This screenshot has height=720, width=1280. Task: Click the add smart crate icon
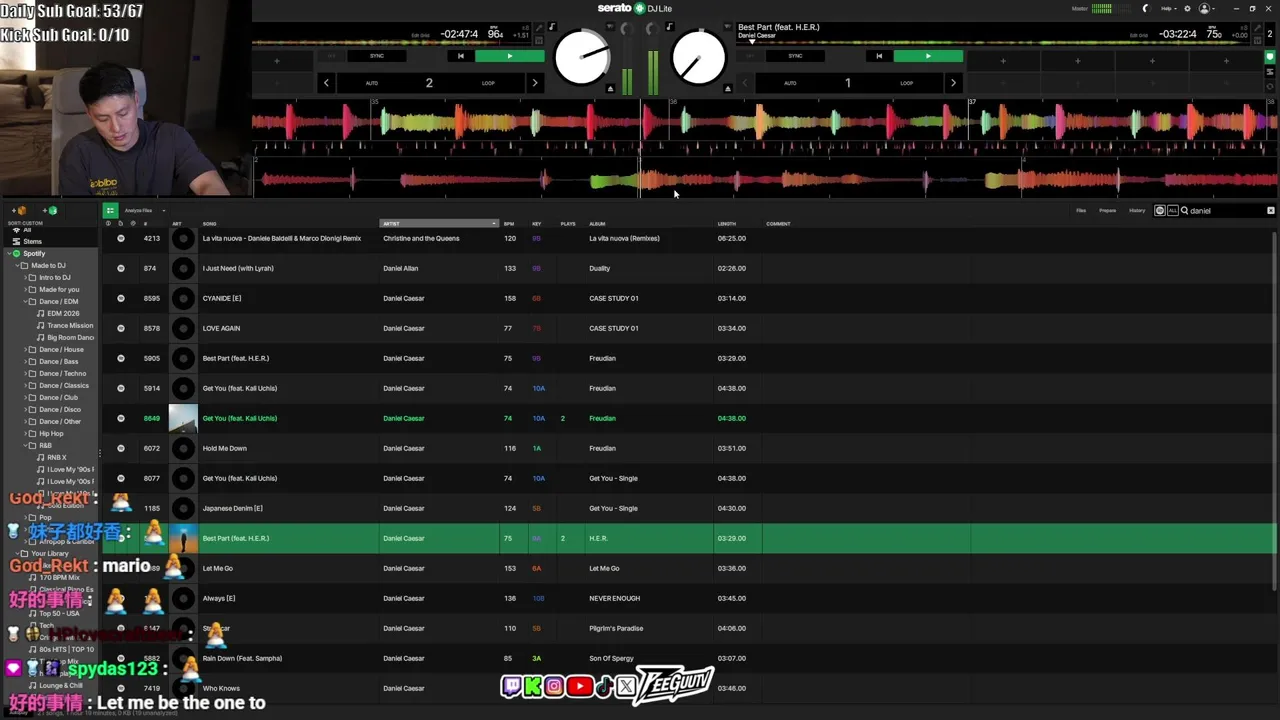coord(49,211)
